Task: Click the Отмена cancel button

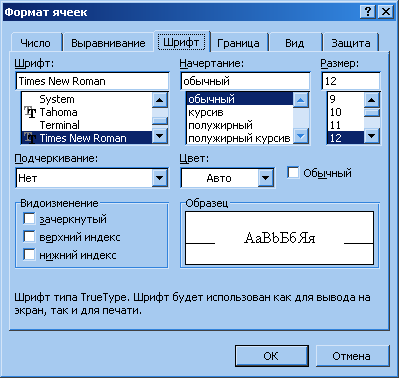Action: tap(352, 356)
